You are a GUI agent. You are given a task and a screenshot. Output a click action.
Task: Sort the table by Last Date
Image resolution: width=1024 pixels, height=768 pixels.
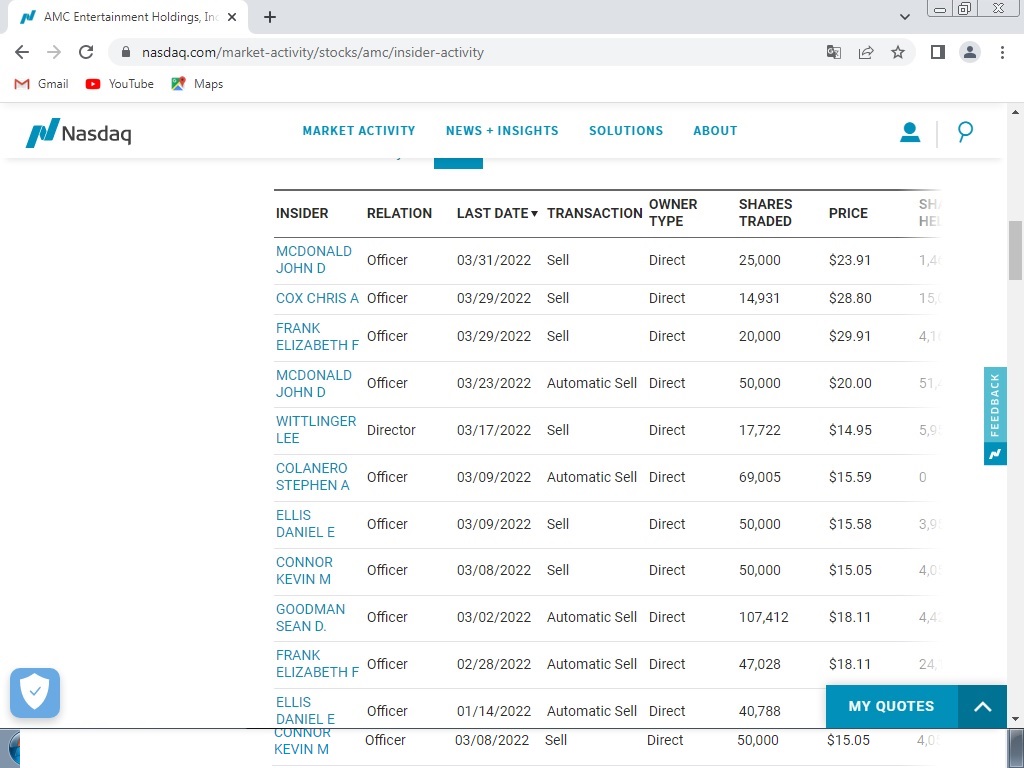[497, 213]
